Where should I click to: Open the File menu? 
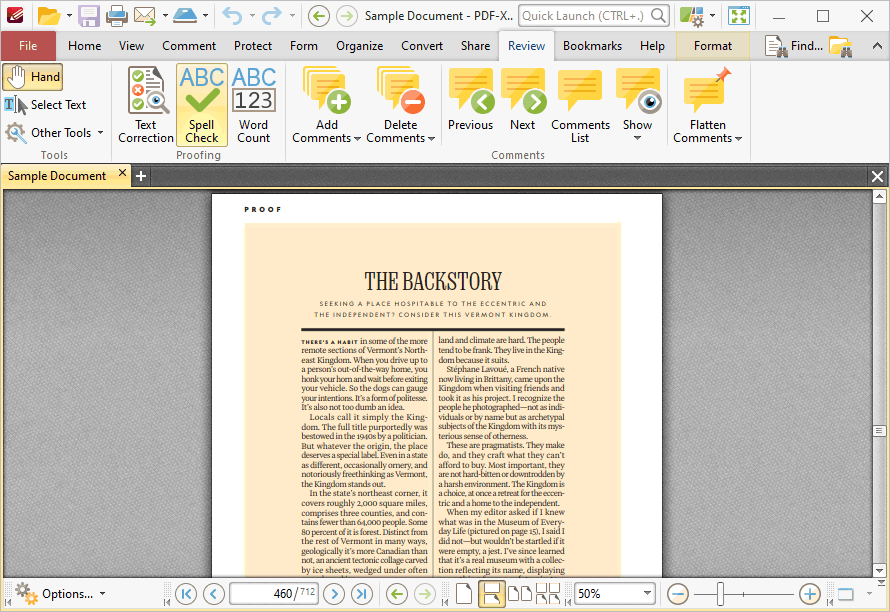click(28, 46)
